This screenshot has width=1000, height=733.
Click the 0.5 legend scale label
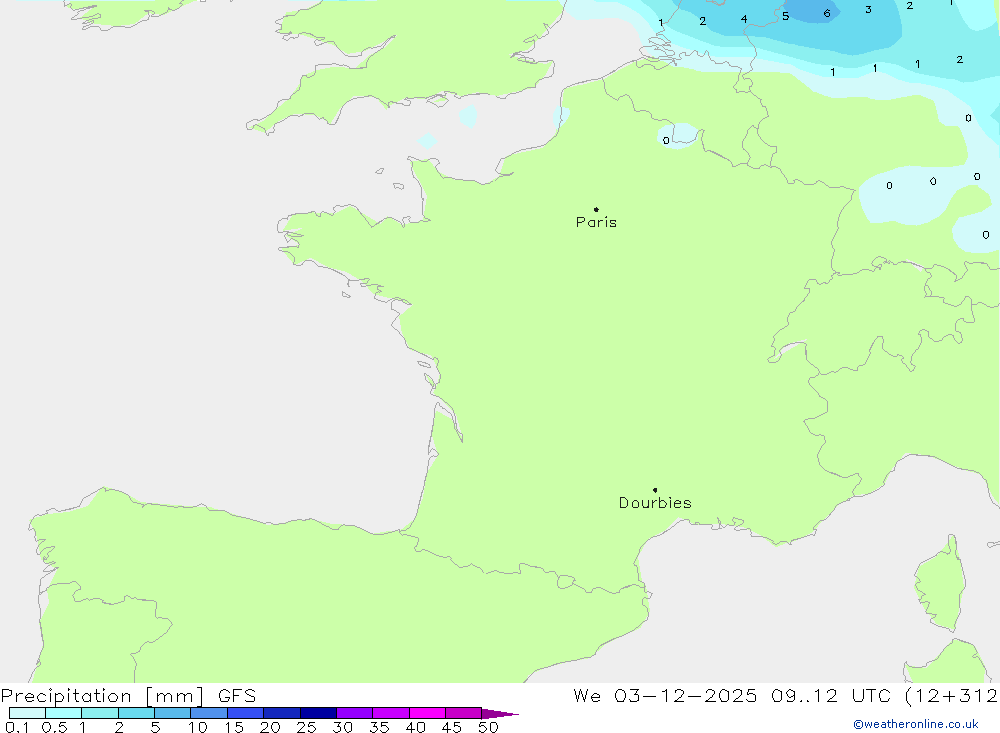[54, 727]
